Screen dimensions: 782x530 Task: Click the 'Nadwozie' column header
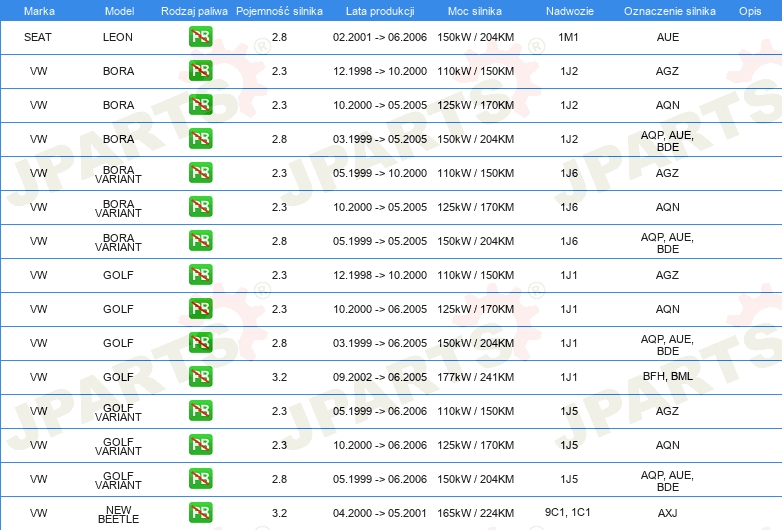[x=570, y=11]
